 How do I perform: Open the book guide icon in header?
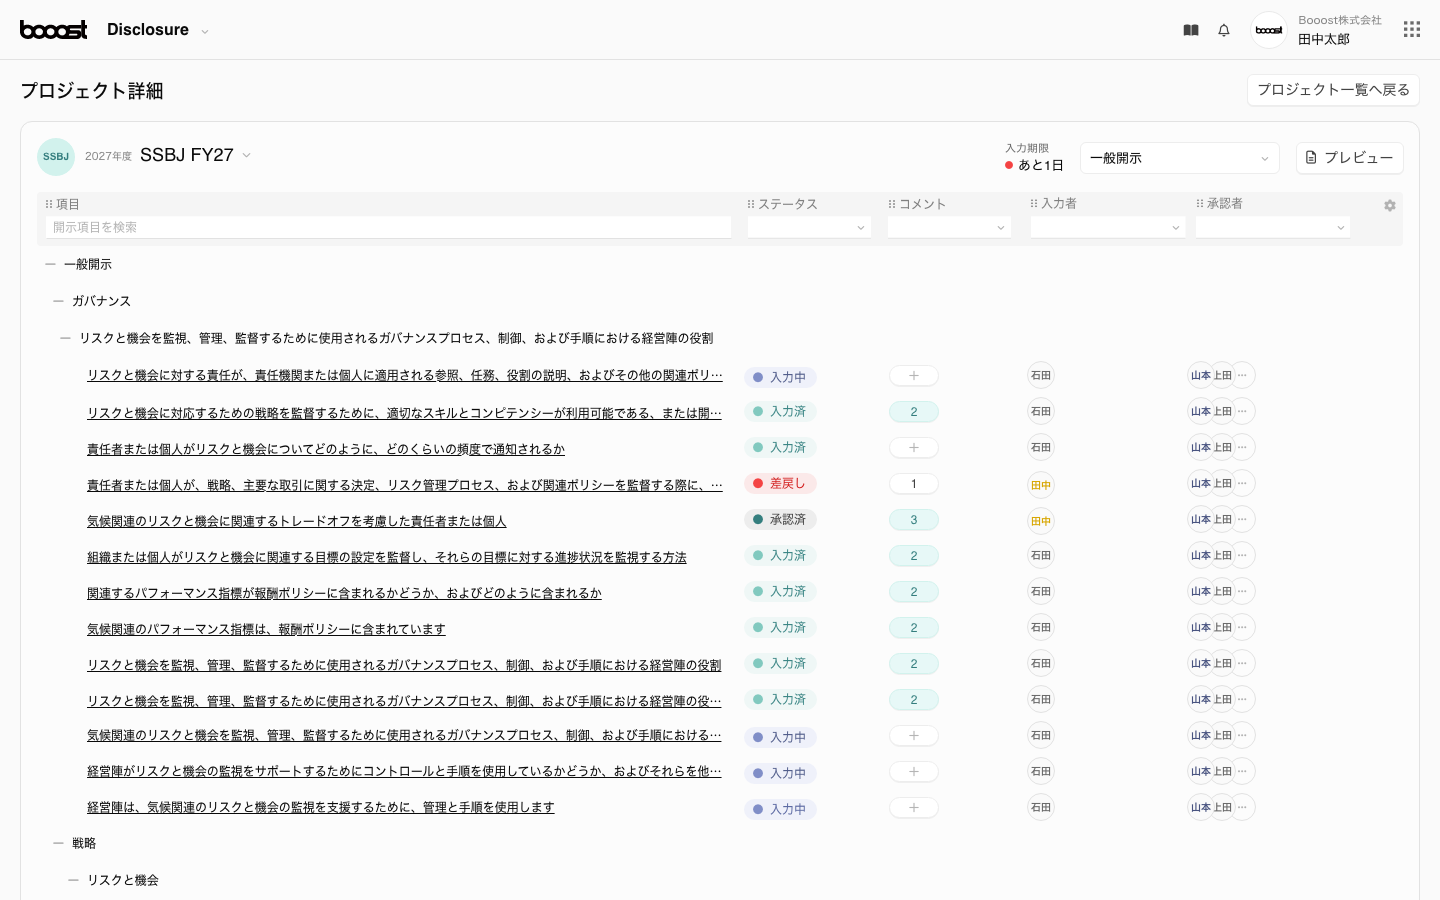tap(1190, 30)
